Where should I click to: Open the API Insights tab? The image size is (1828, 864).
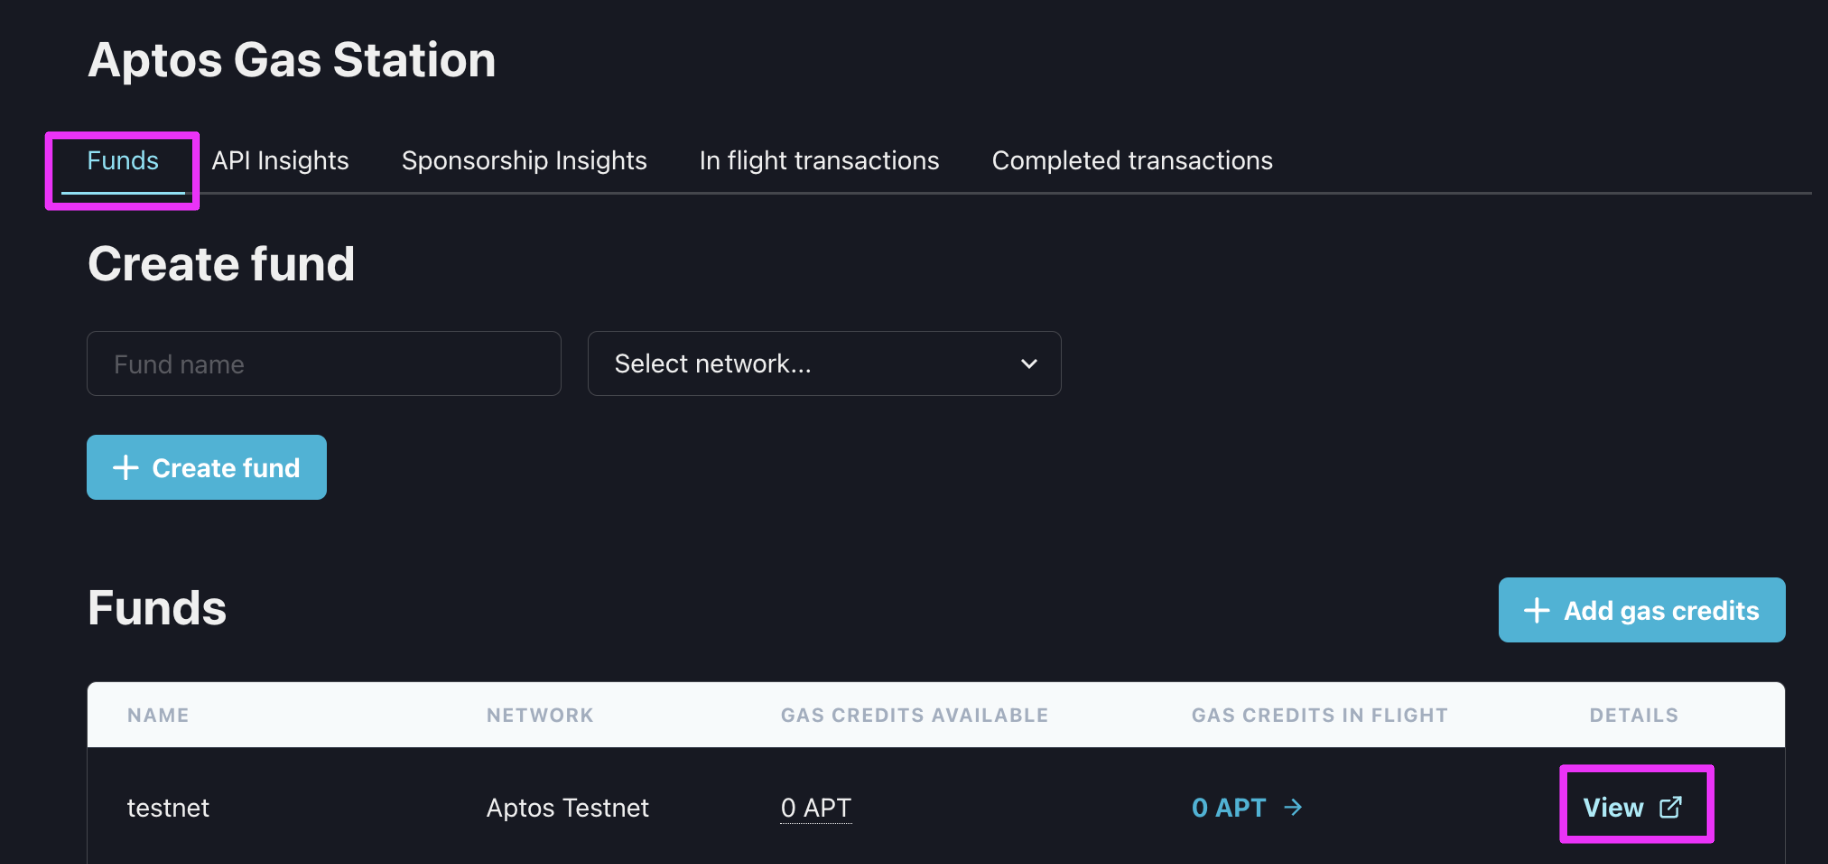[x=280, y=161]
